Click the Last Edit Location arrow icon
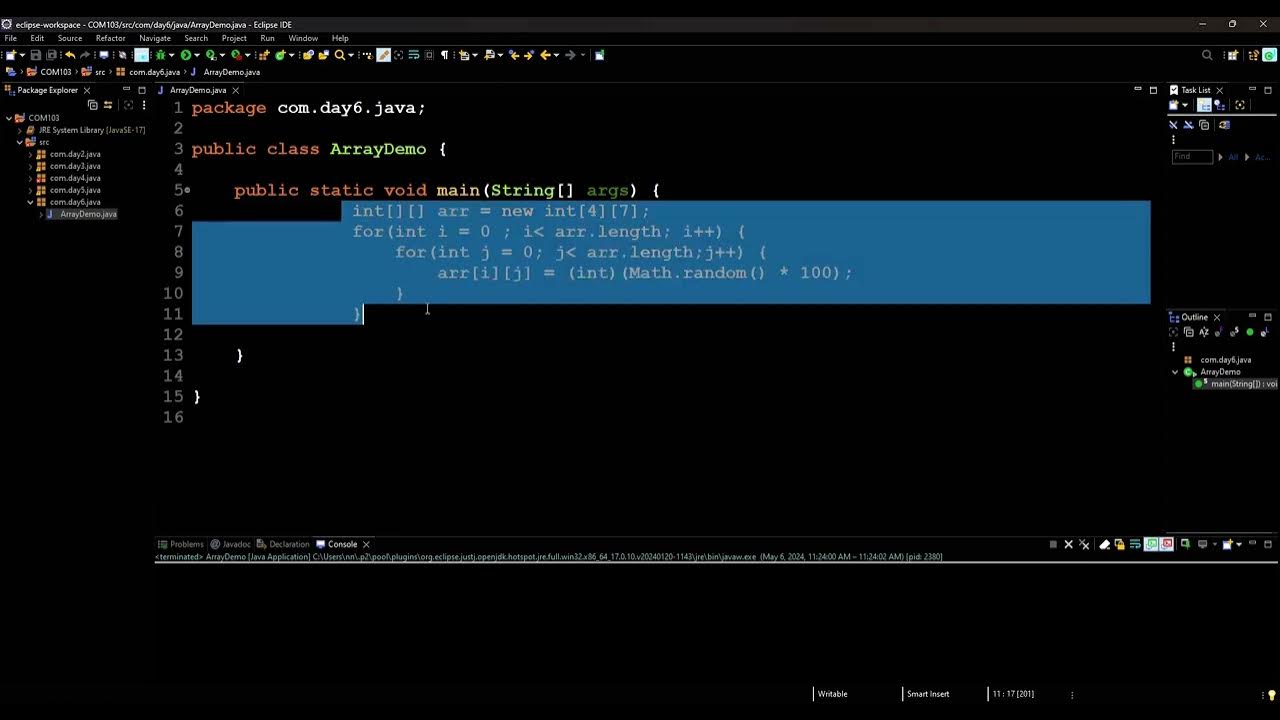The height and width of the screenshot is (720, 1280). [x=514, y=55]
